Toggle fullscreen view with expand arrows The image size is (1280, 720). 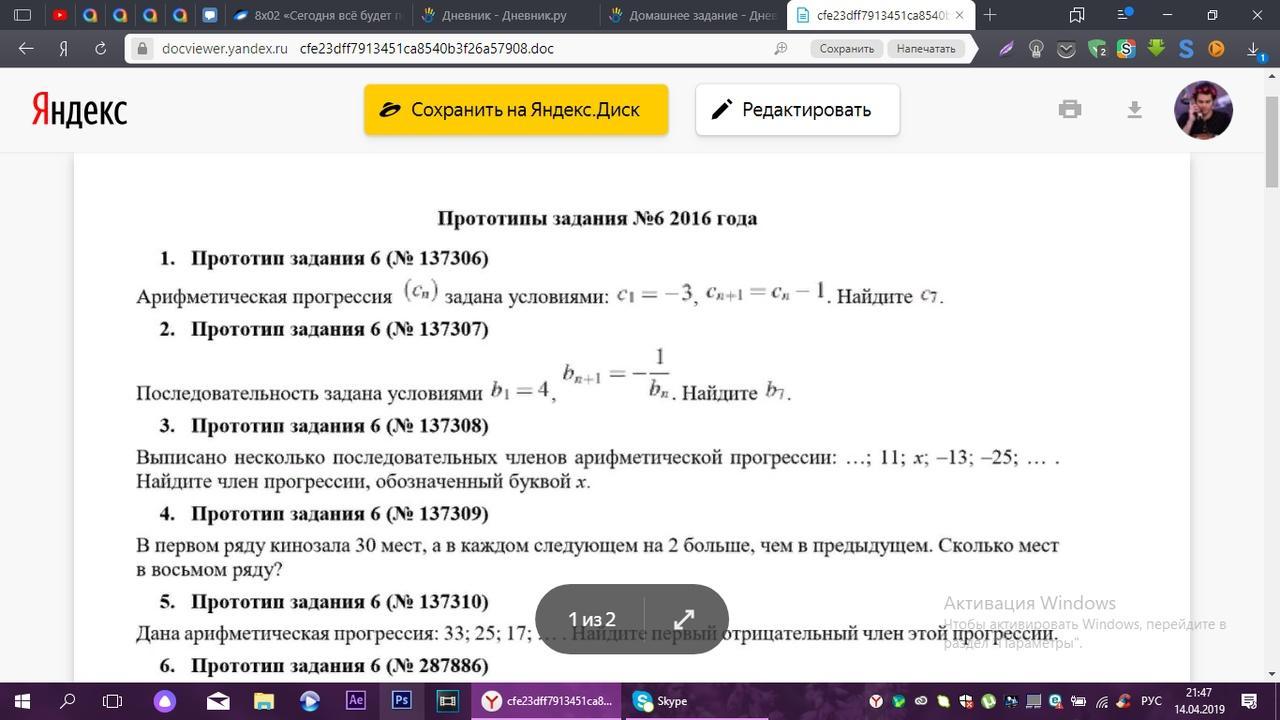pyautogui.click(x=684, y=619)
